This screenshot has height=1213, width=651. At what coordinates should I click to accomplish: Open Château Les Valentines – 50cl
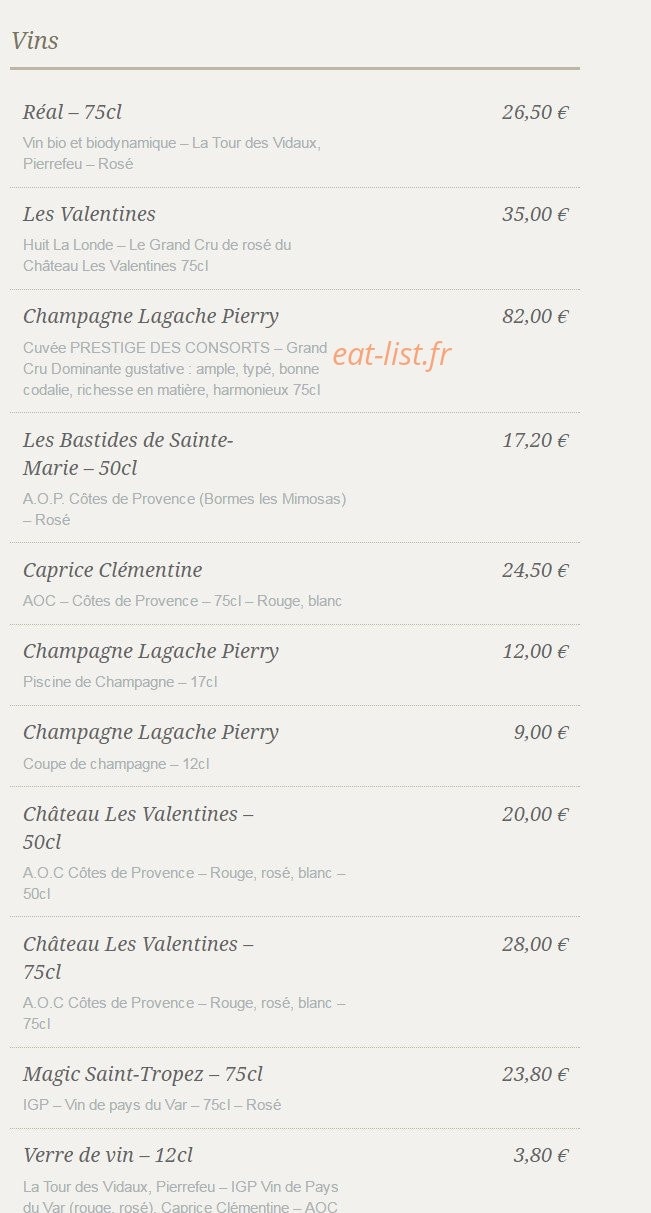(138, 828)
